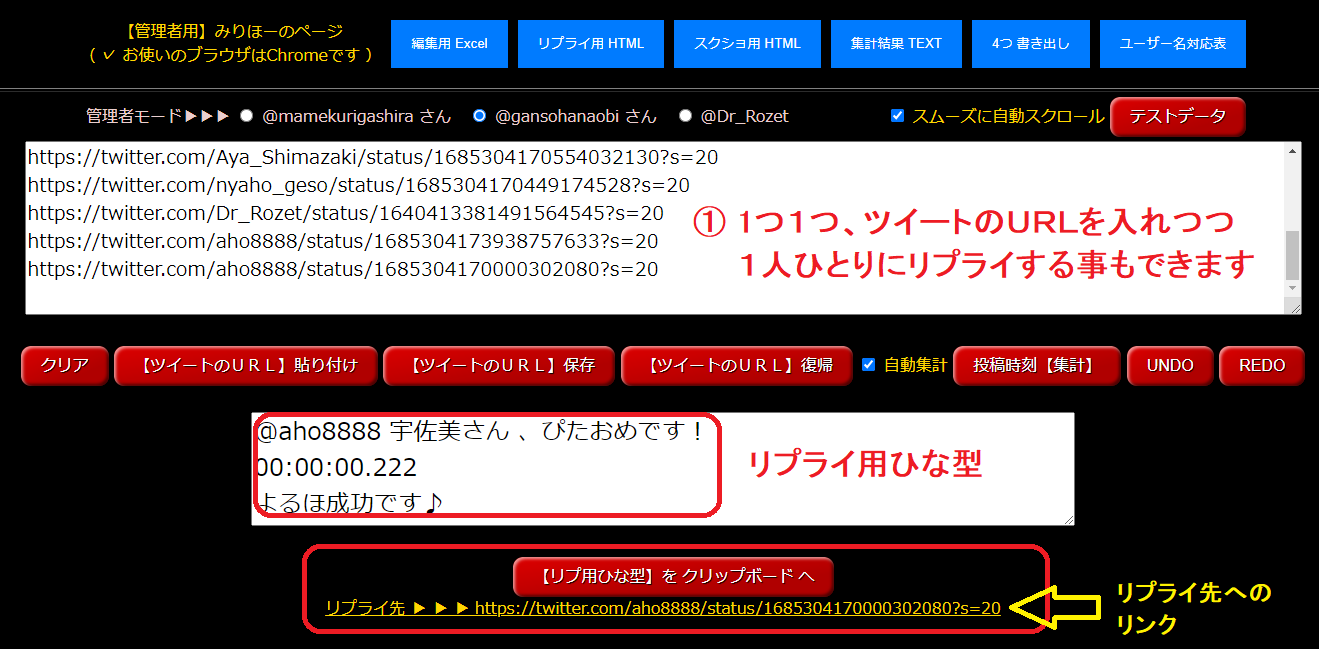Select the @mamekurigashira radio button
The image size is (1319, 649).
tap(247, 116)
